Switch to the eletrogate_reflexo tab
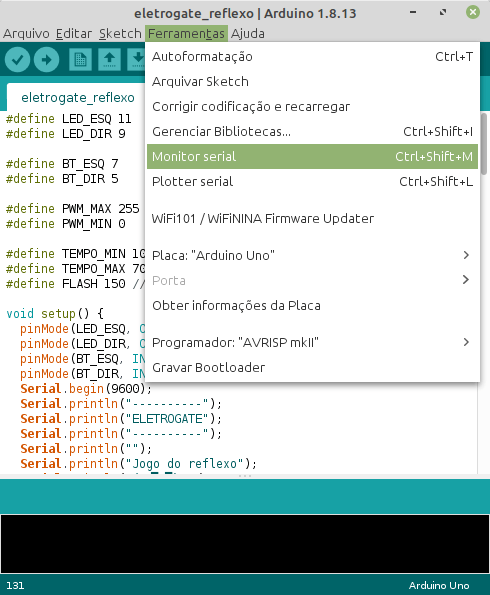The height and width of the screenshot is (595, 490). (x=77, y=98)
